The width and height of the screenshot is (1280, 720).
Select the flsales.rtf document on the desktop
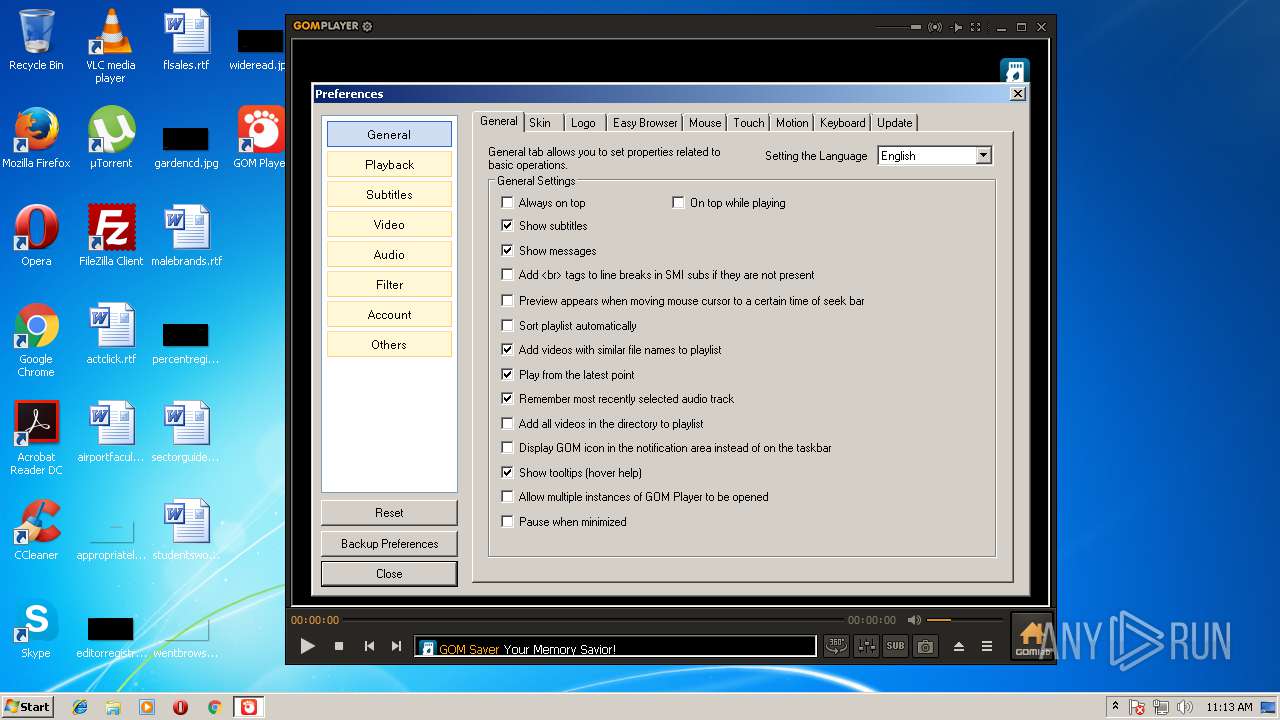point(186,41)
